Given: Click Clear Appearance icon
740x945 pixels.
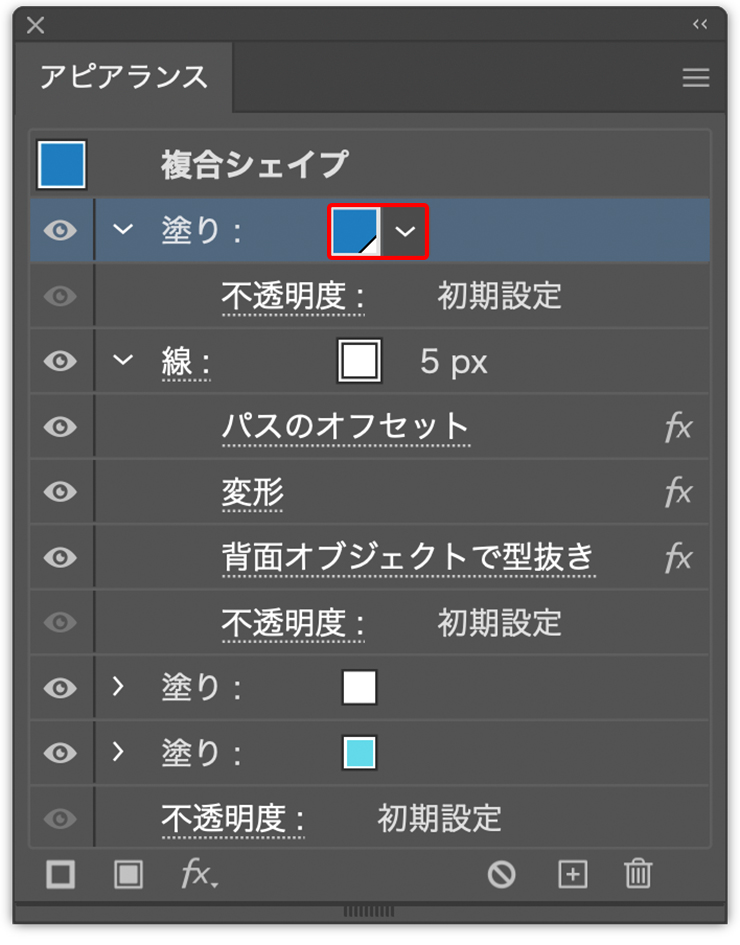Looking at the screenshot, I should click(501, 875).
